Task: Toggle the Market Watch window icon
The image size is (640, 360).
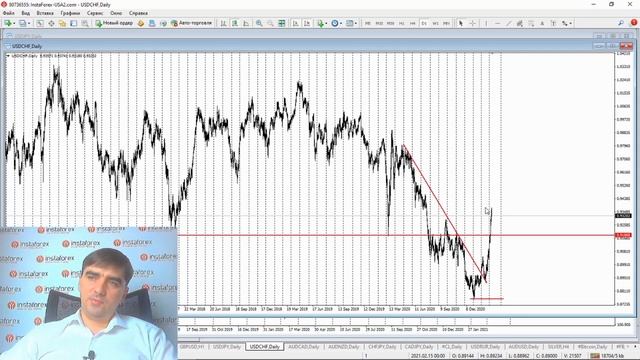Action: pos(40,23)
